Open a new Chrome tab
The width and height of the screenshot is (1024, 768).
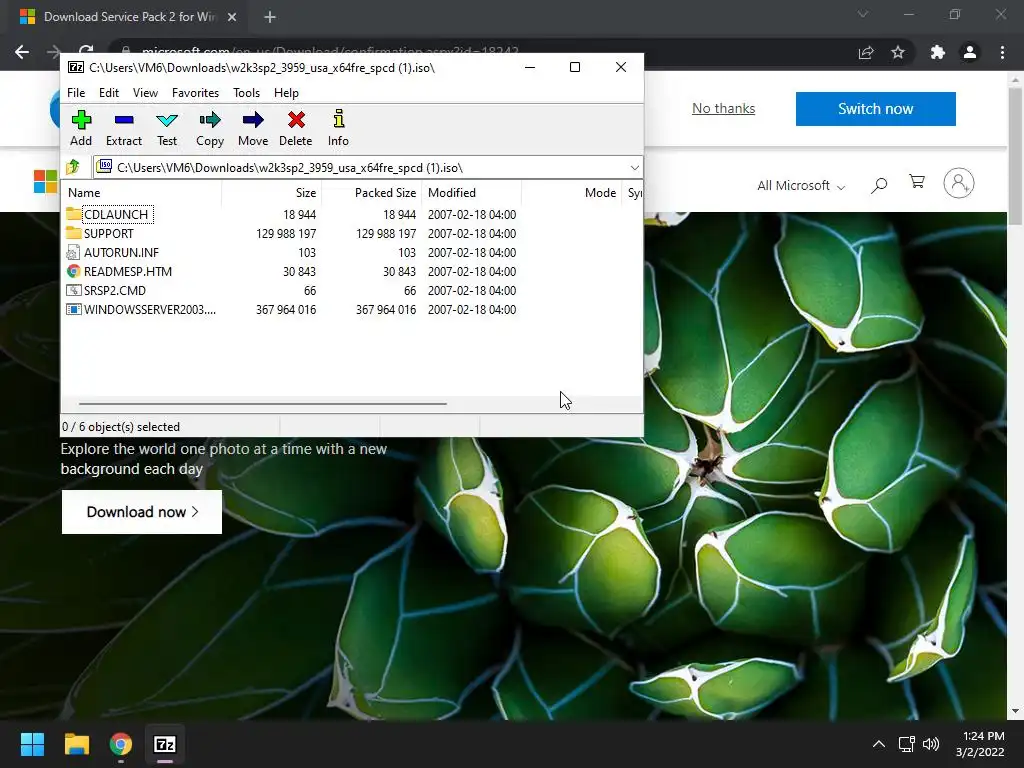tap(270, 17)
